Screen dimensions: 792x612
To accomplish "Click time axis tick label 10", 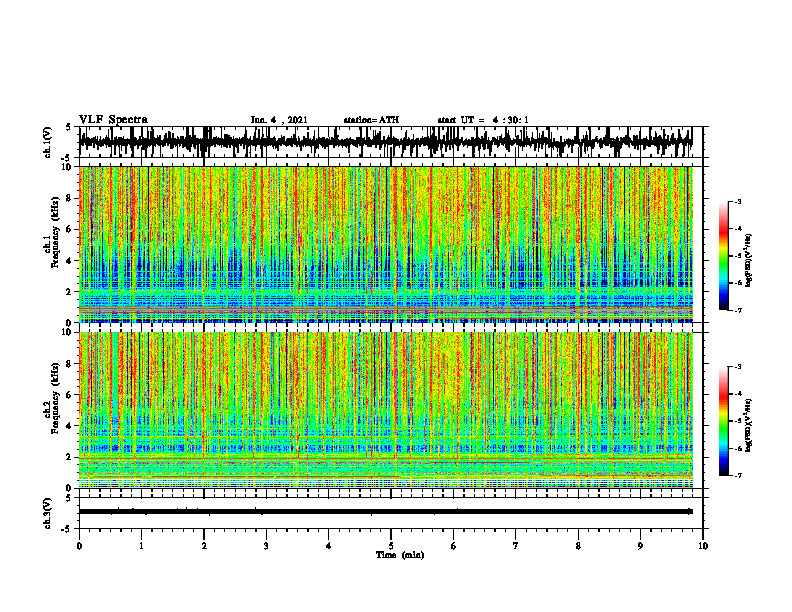I will coord(703,546).
